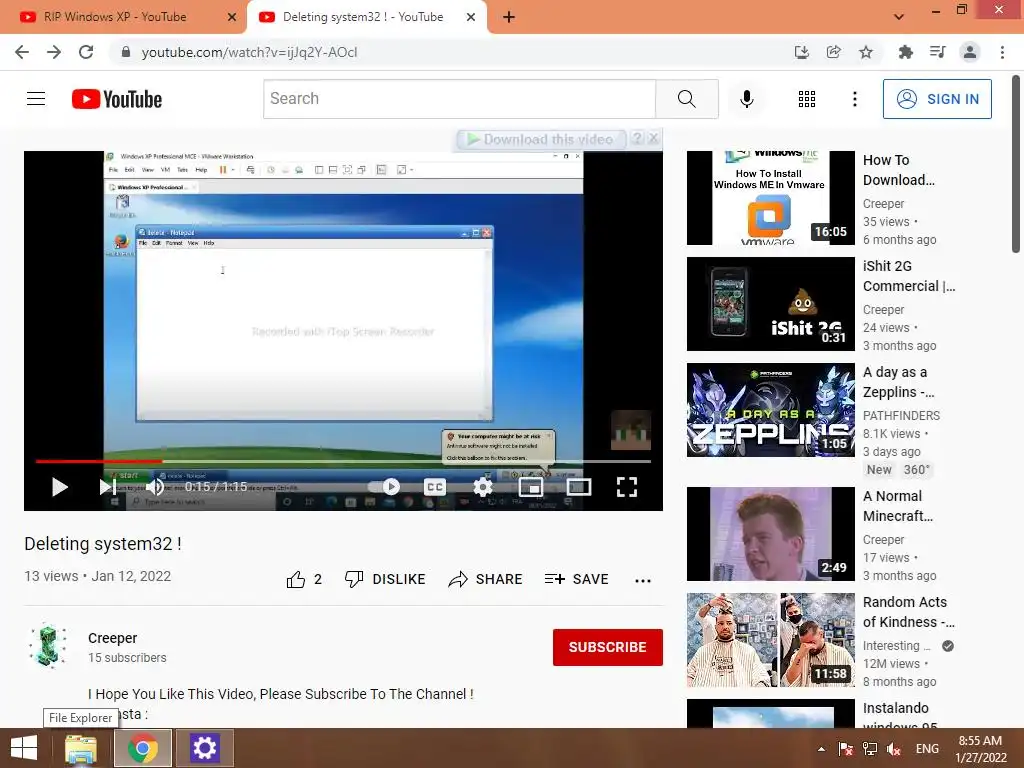Seek in the video progress bar

pos(344,461)
